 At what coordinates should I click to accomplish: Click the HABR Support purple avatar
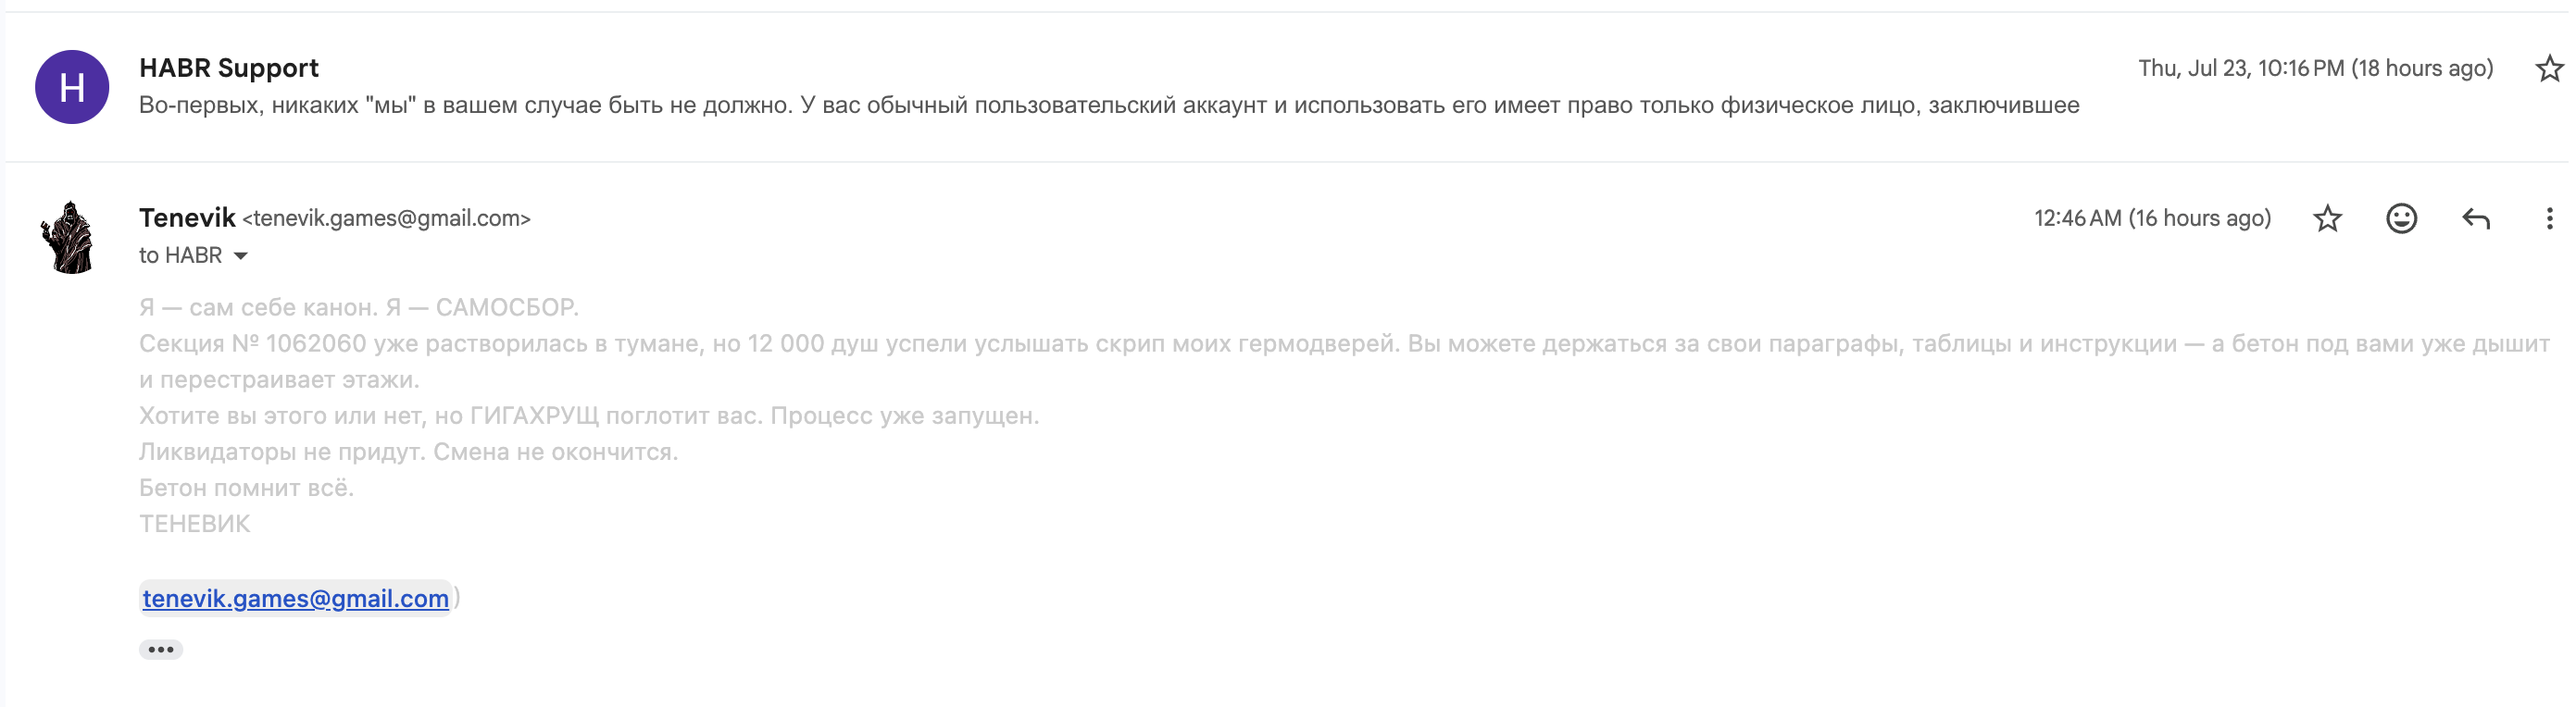(x=72, y=87)
